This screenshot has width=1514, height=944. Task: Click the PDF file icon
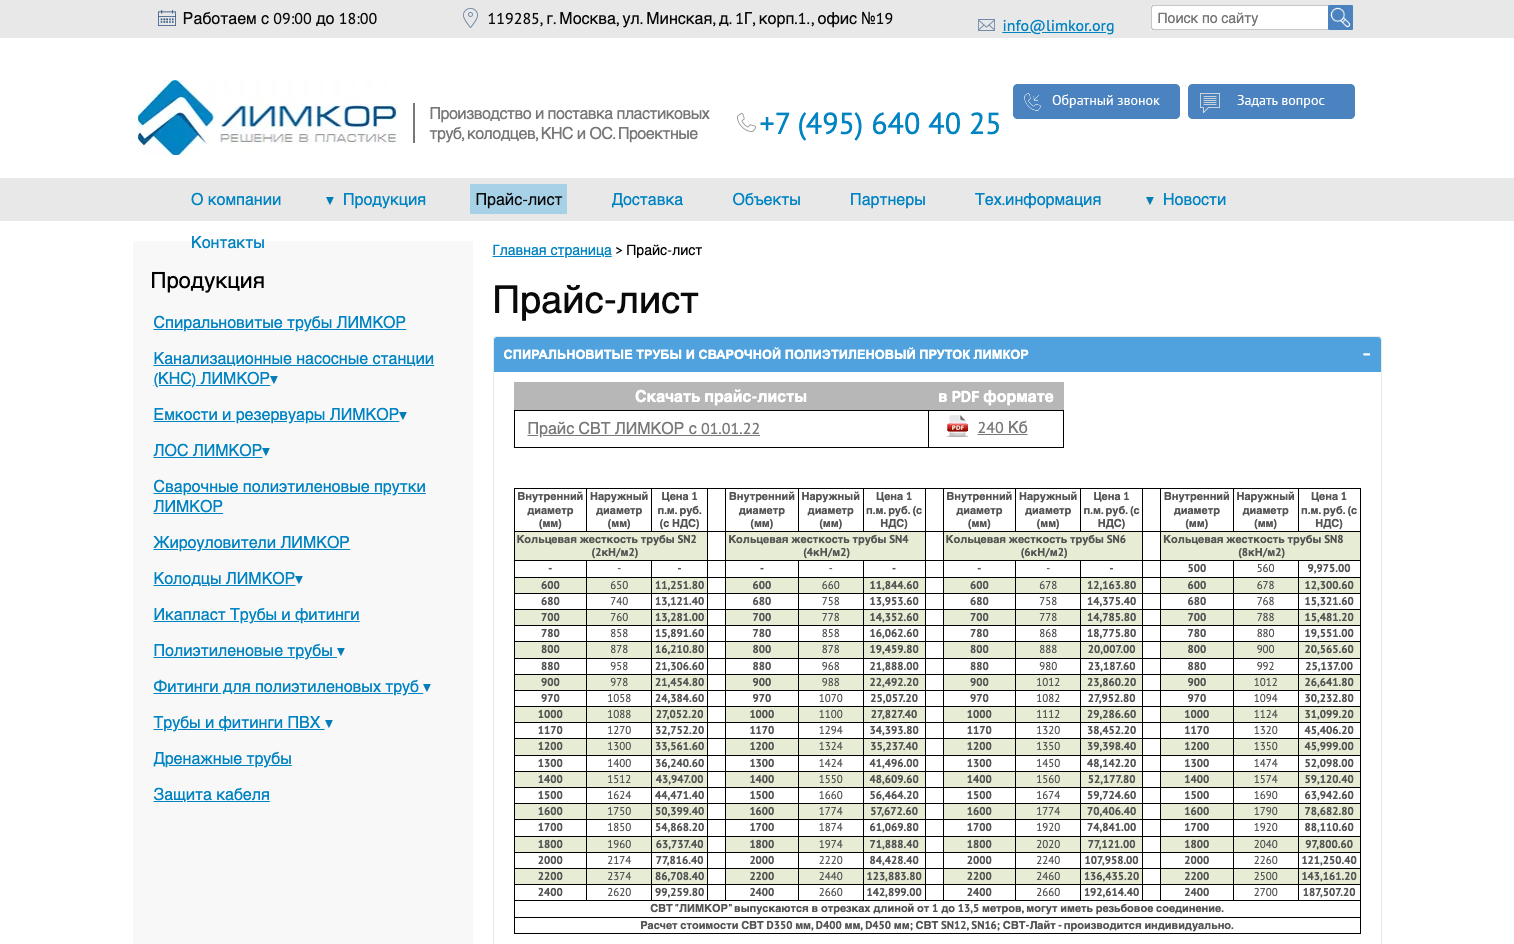pos(957,428)
